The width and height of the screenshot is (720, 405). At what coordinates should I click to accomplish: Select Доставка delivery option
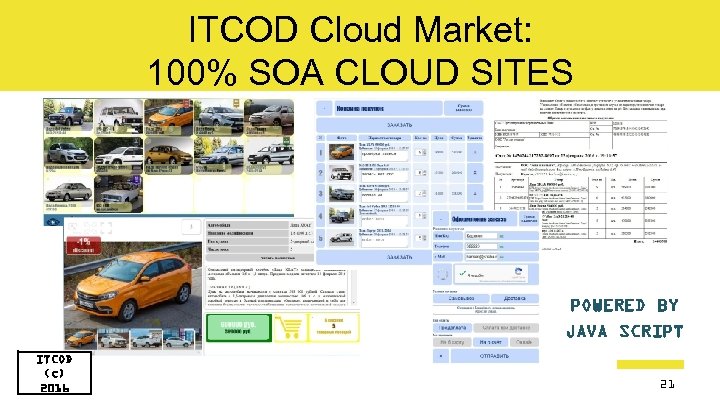(x=515, y=298)
